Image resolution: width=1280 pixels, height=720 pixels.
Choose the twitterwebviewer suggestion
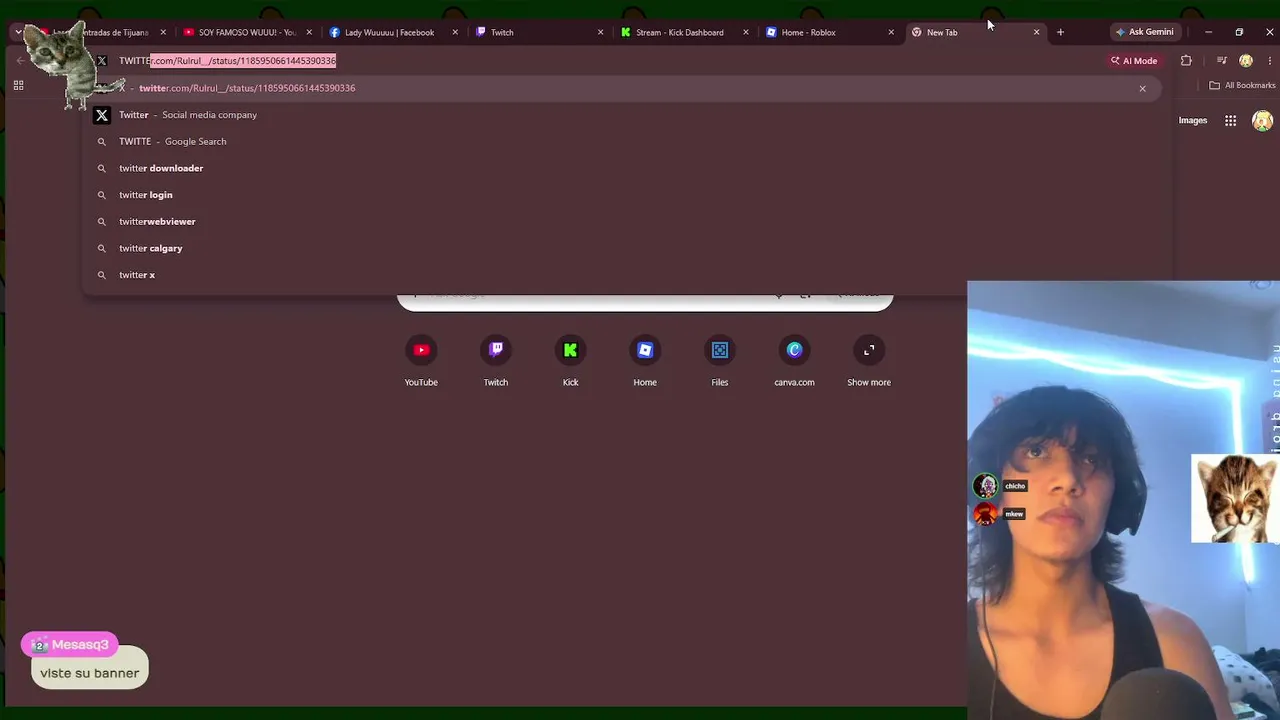[x=622, y=221]
